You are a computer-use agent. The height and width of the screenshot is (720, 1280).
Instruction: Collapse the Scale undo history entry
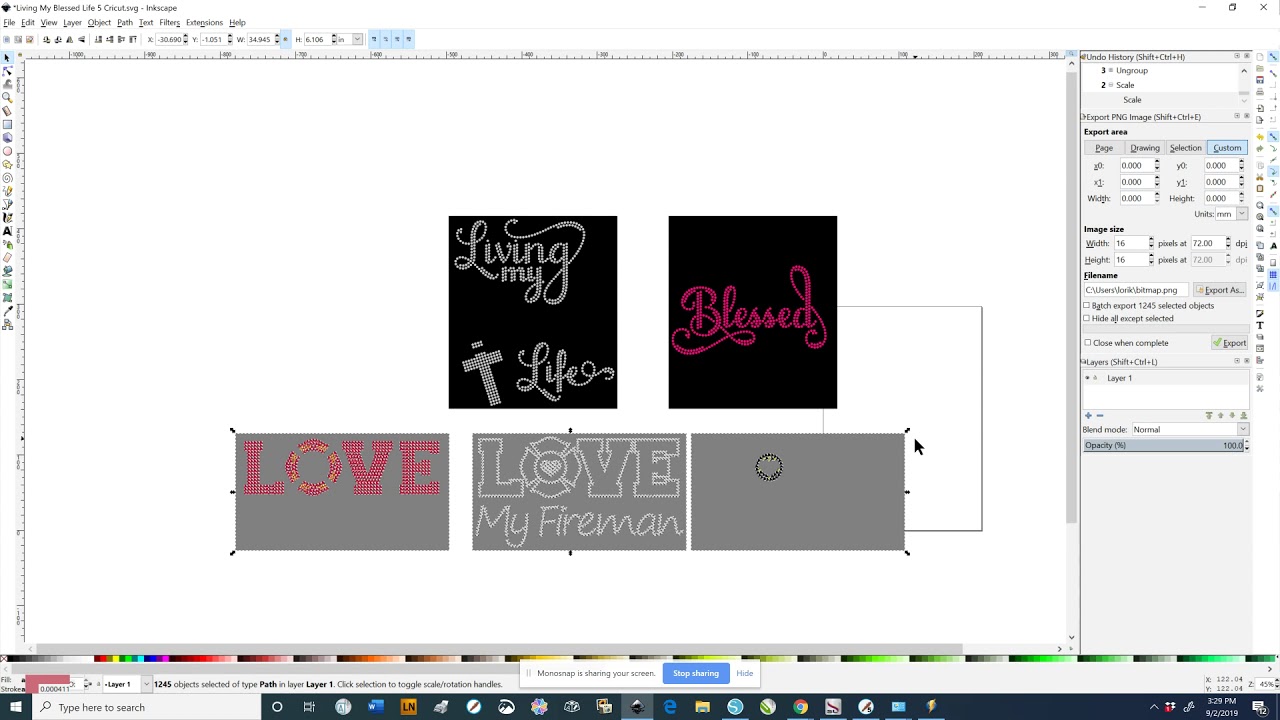1110,85
